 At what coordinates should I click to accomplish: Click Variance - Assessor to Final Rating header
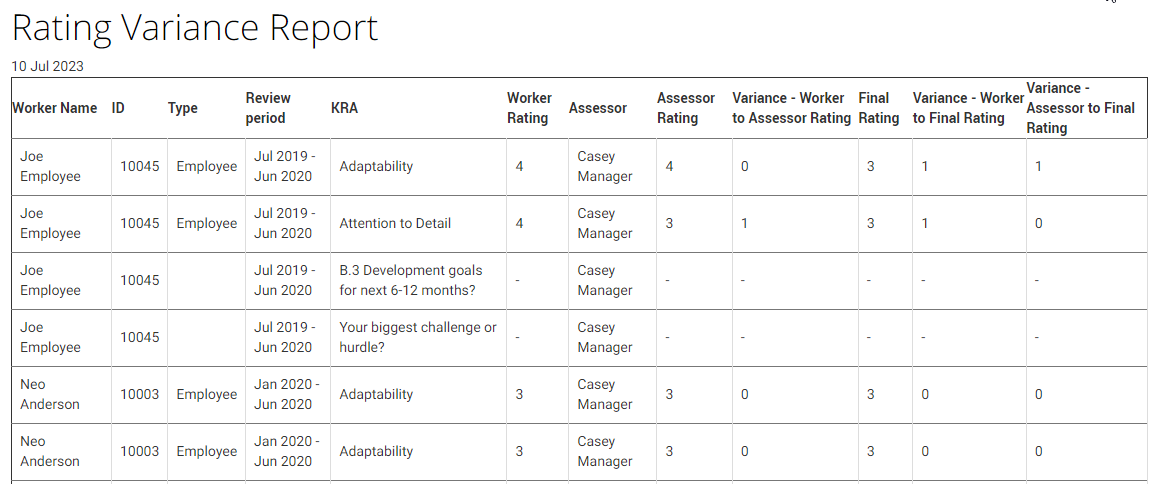click(1081, 108)
